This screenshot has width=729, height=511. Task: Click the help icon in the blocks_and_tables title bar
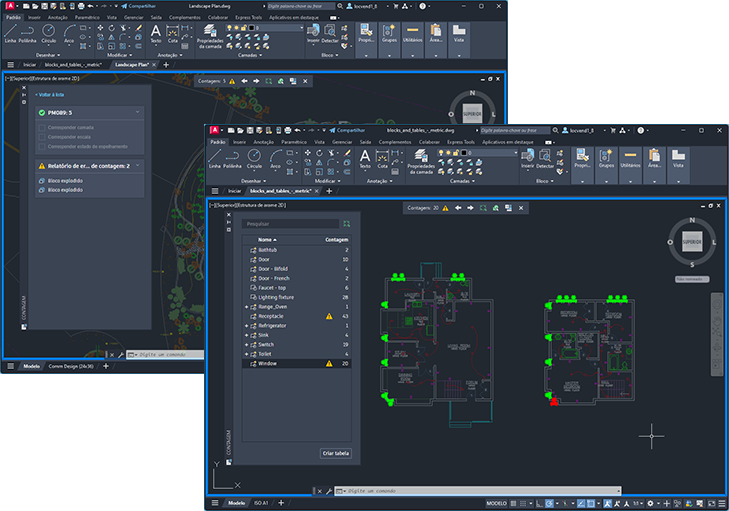pyautogui.click(x=641, y=130)
